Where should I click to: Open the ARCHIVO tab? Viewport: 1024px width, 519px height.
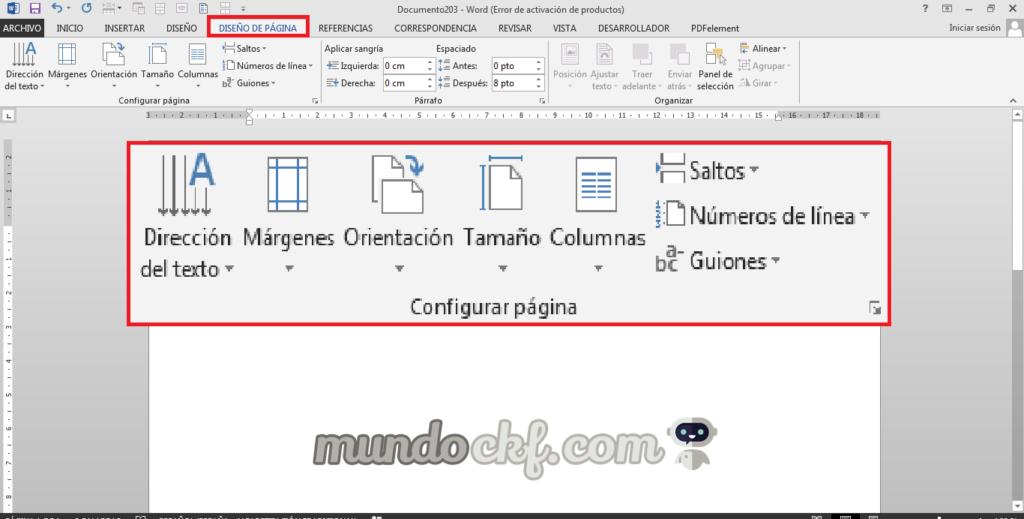(x=22, y=28)
